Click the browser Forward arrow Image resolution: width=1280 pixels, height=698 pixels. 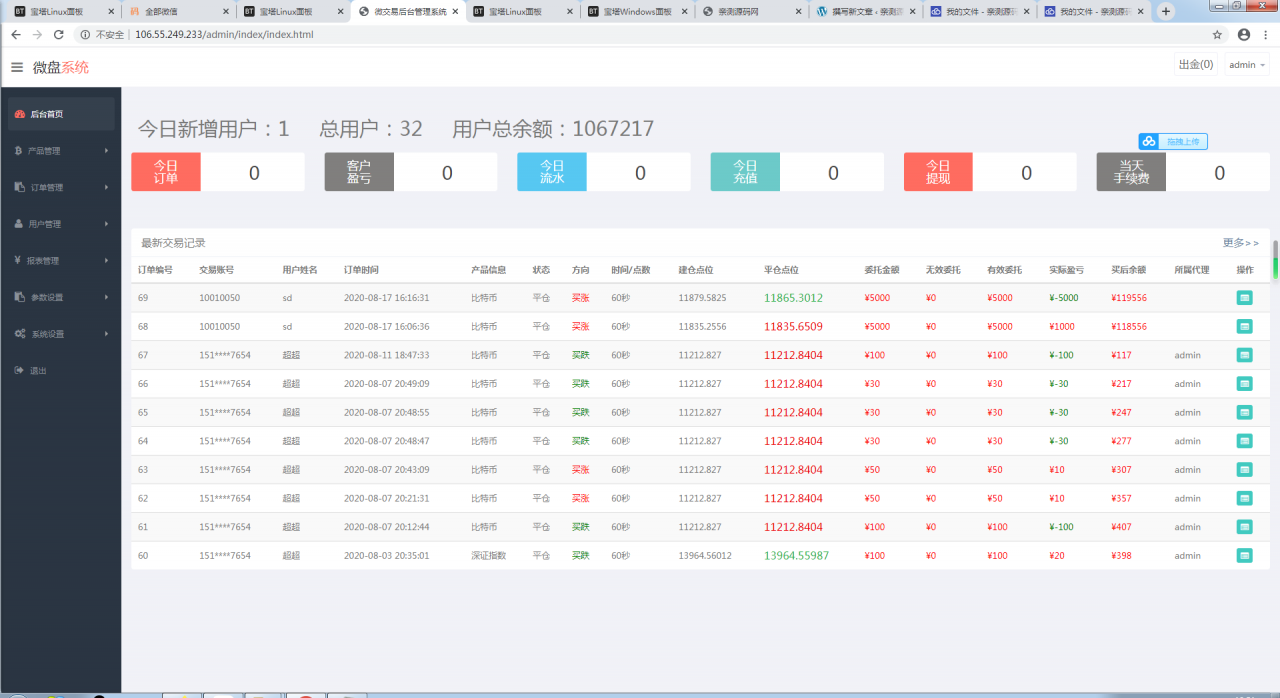(x=37, y=34)
